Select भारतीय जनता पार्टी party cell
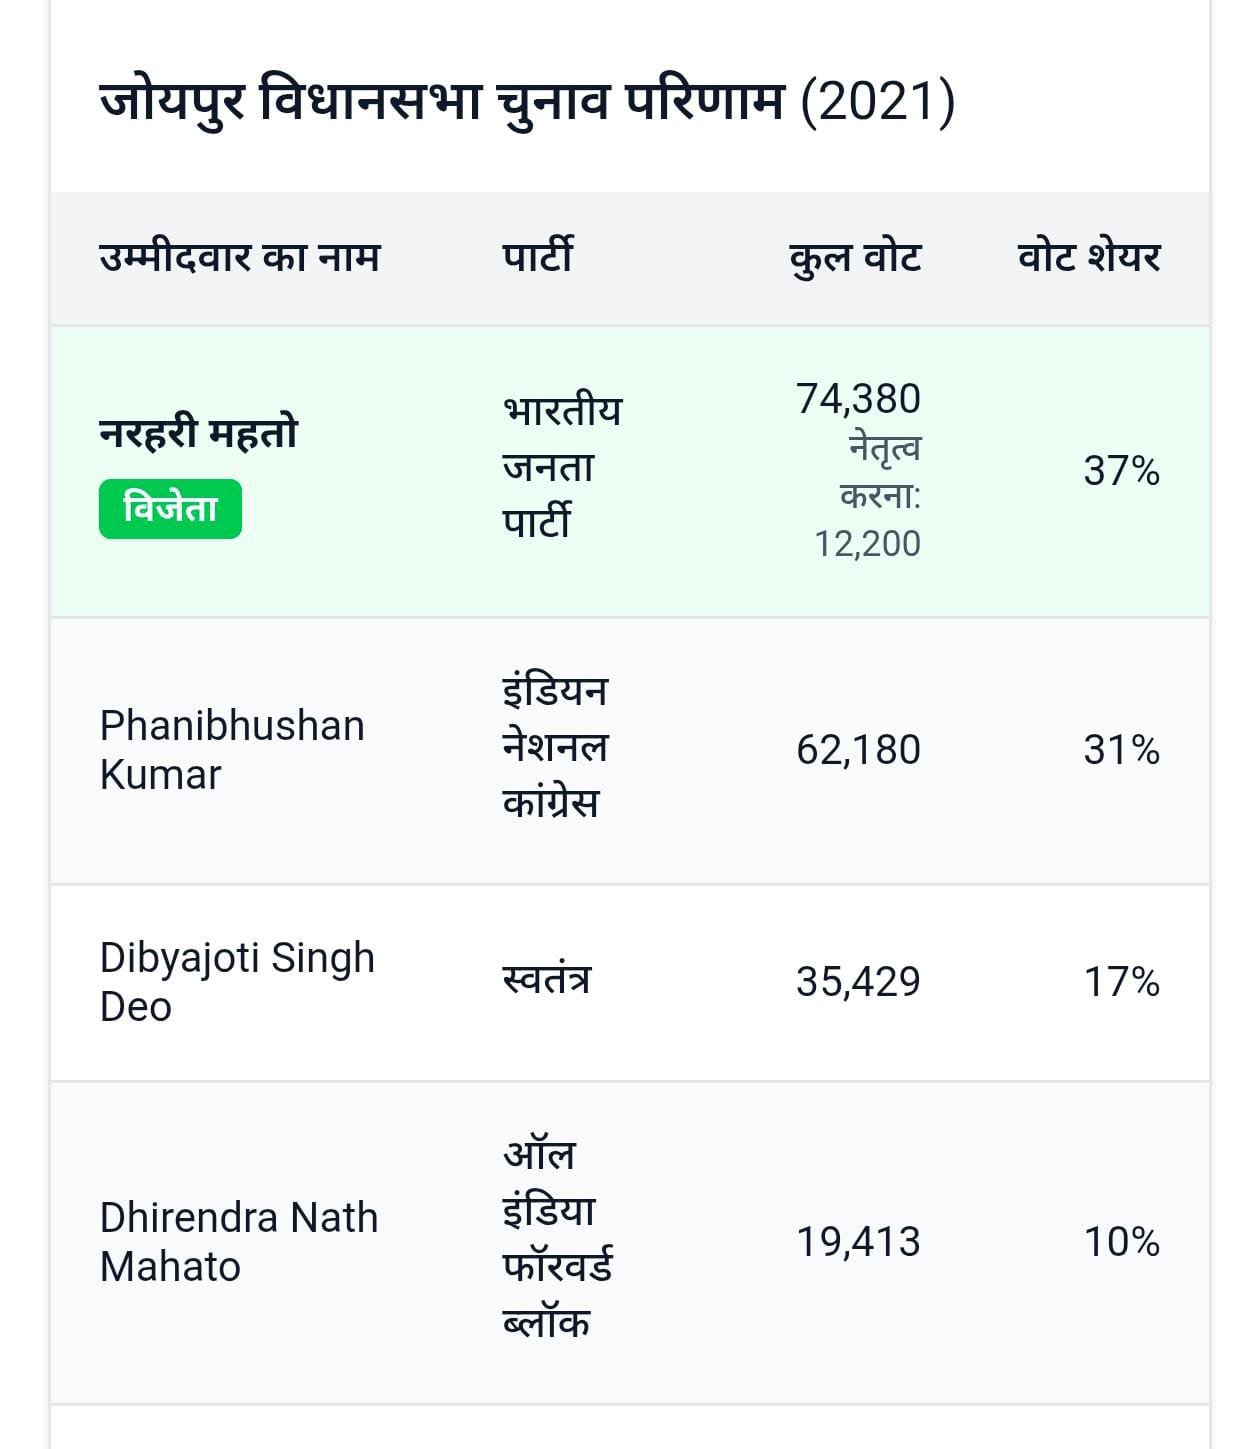The width and height of the screenshot is (1260, 1449). coord(562,467)
